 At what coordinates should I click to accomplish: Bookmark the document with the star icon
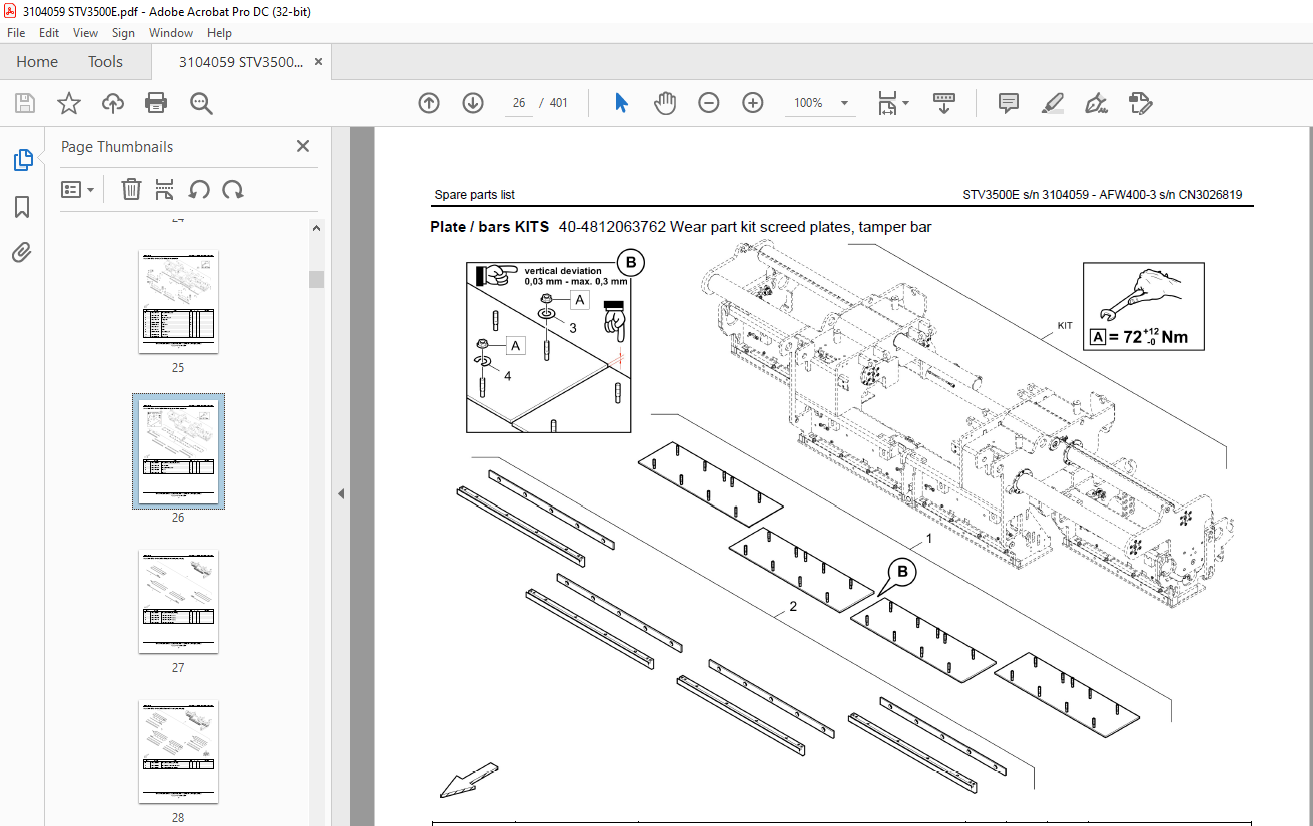(x=68, y=103)
